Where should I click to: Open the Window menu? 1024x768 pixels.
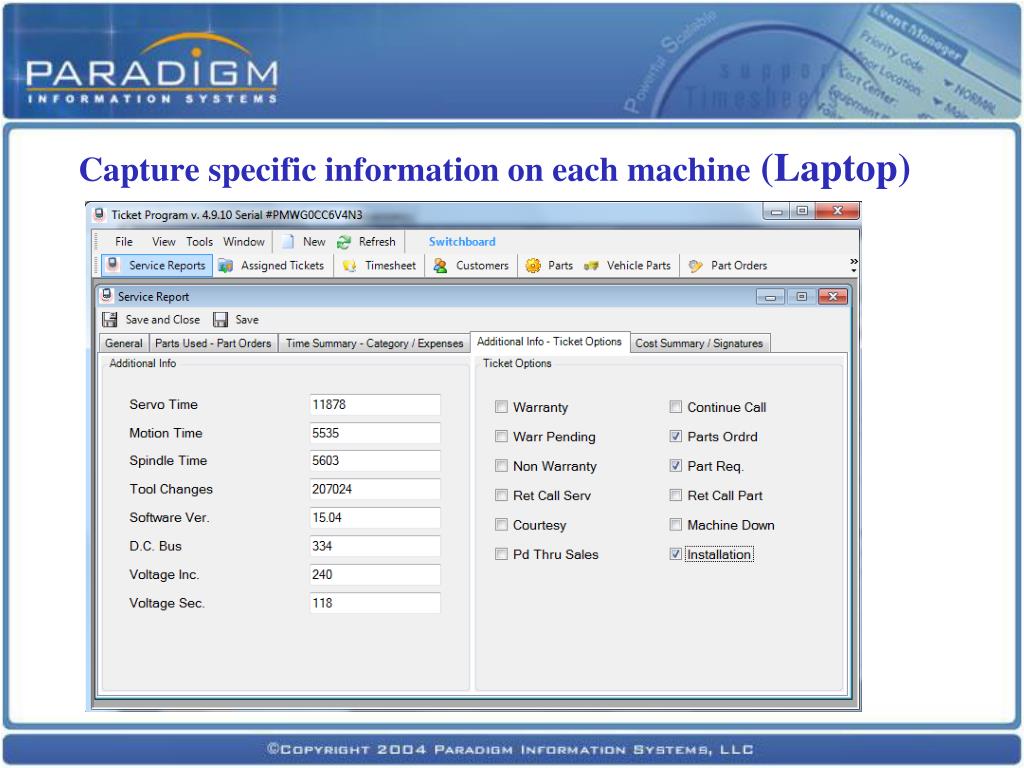pos(244,242)
